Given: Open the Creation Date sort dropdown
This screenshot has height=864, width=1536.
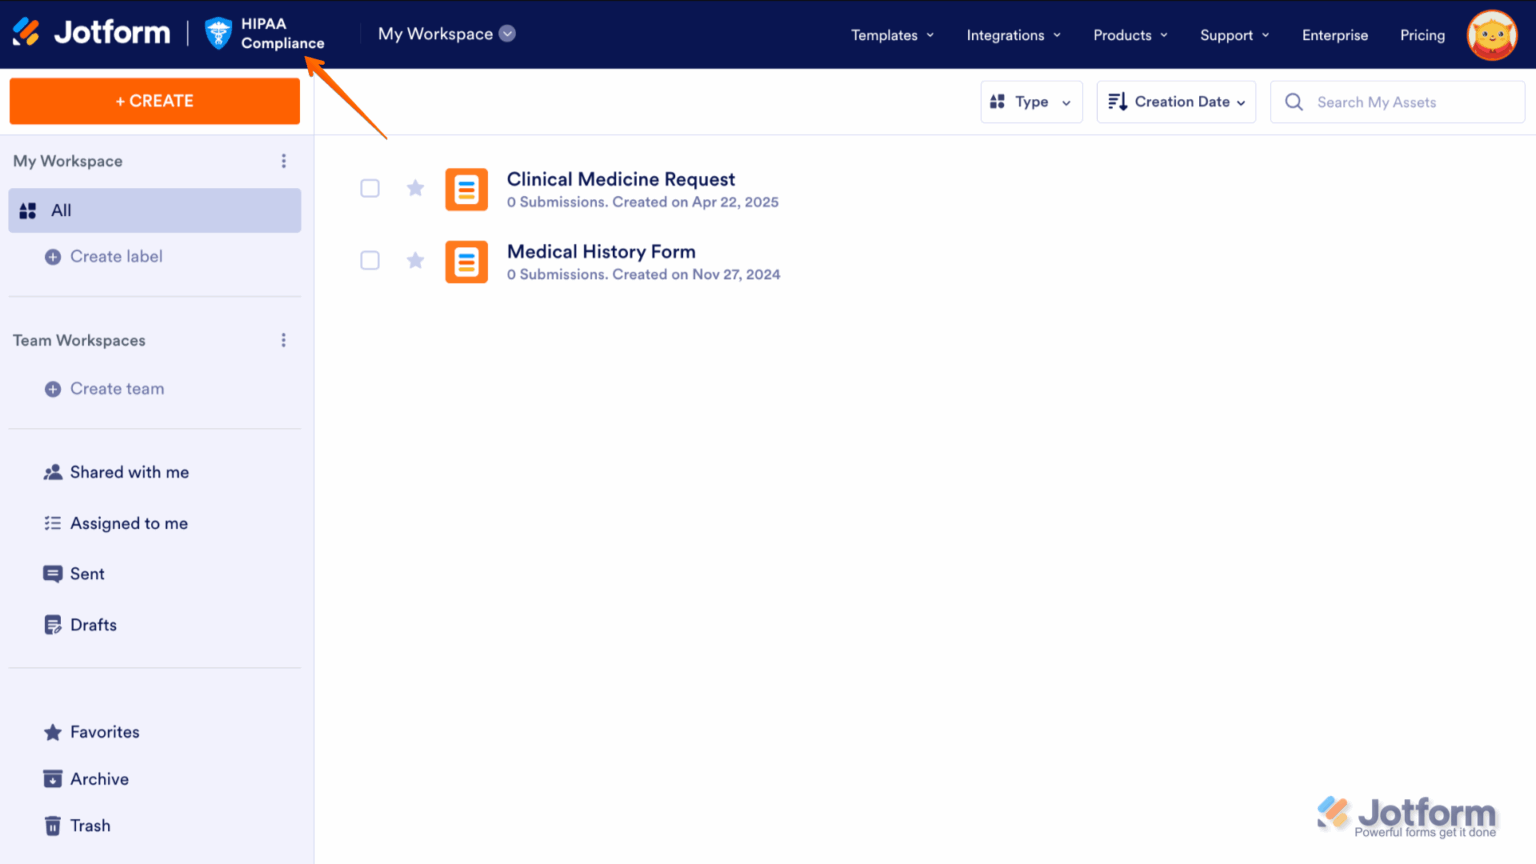Looking at the screenshot, I should (1176, 101).
